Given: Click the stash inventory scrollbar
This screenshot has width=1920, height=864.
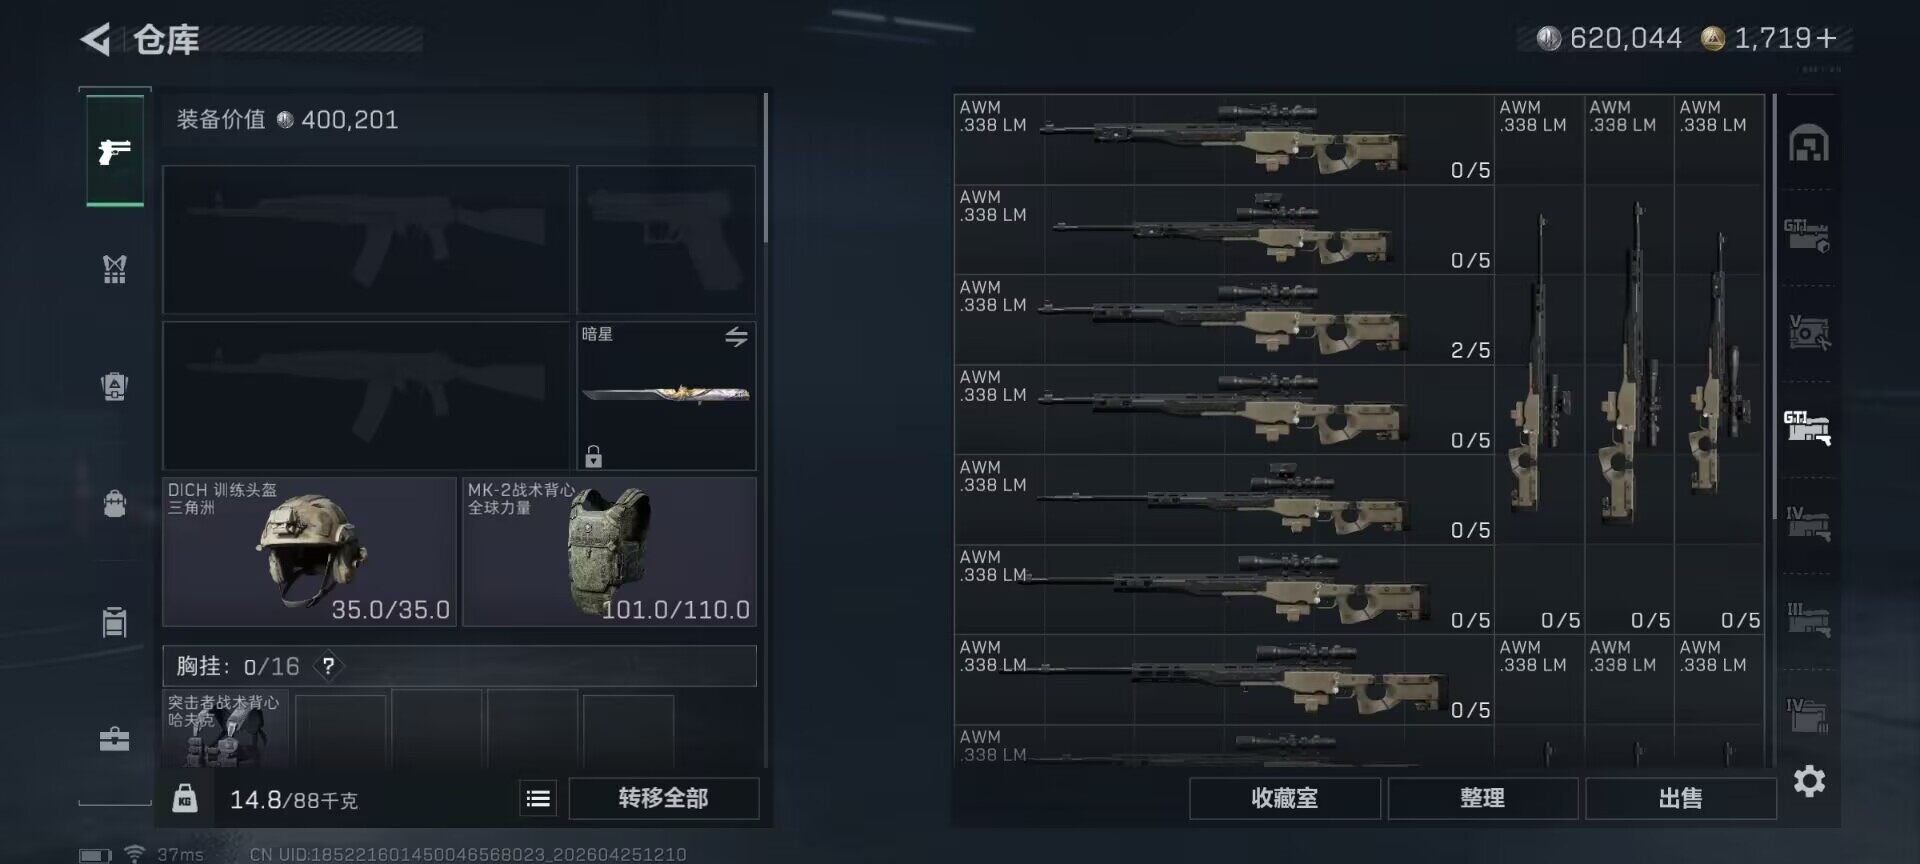Looking at the screenshot, I should [x=1775, y=305].
